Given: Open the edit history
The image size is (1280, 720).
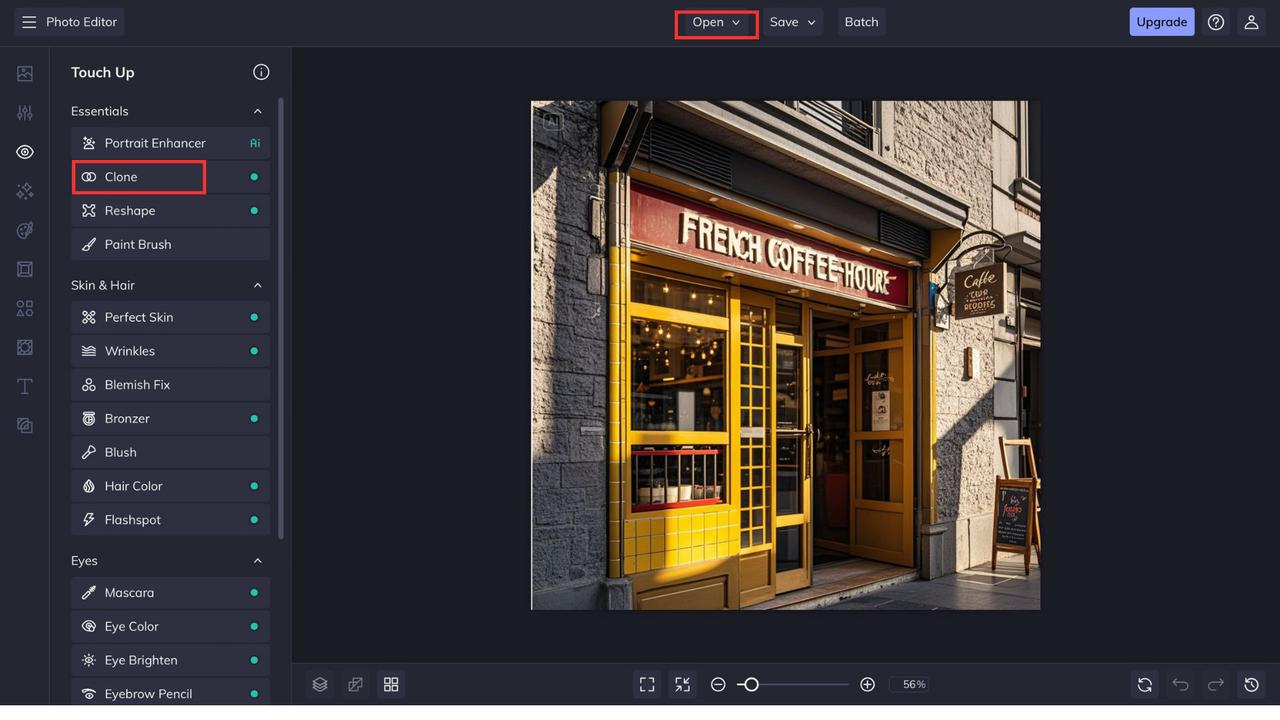Looking at the screenshot, I should point(1251,684).
